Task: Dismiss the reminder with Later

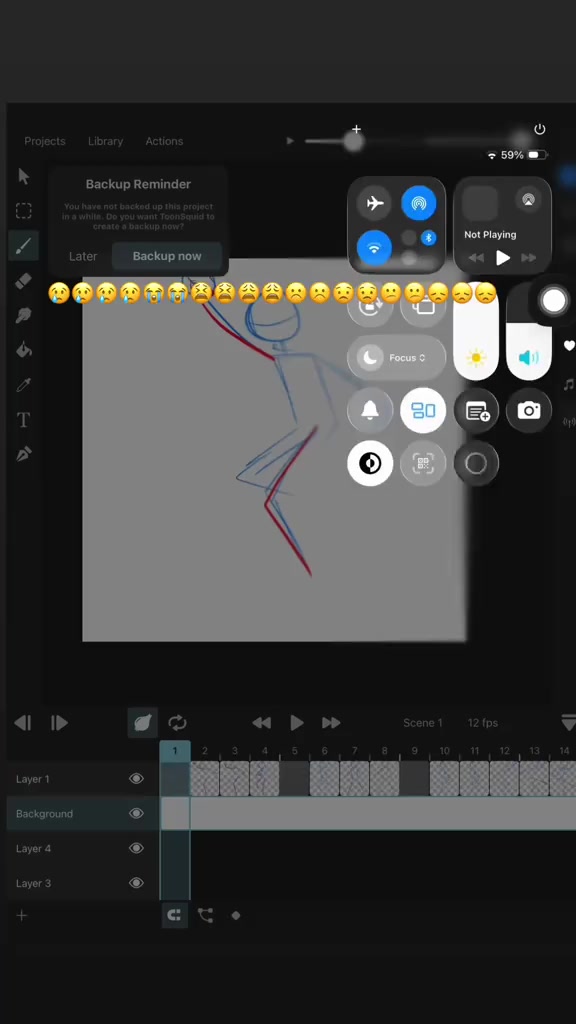Action: click(x=83, y=256)
